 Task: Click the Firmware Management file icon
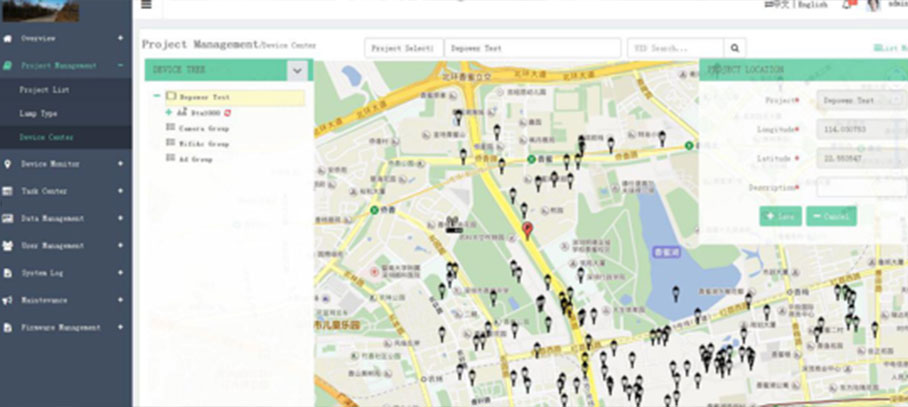click(8, 327)
